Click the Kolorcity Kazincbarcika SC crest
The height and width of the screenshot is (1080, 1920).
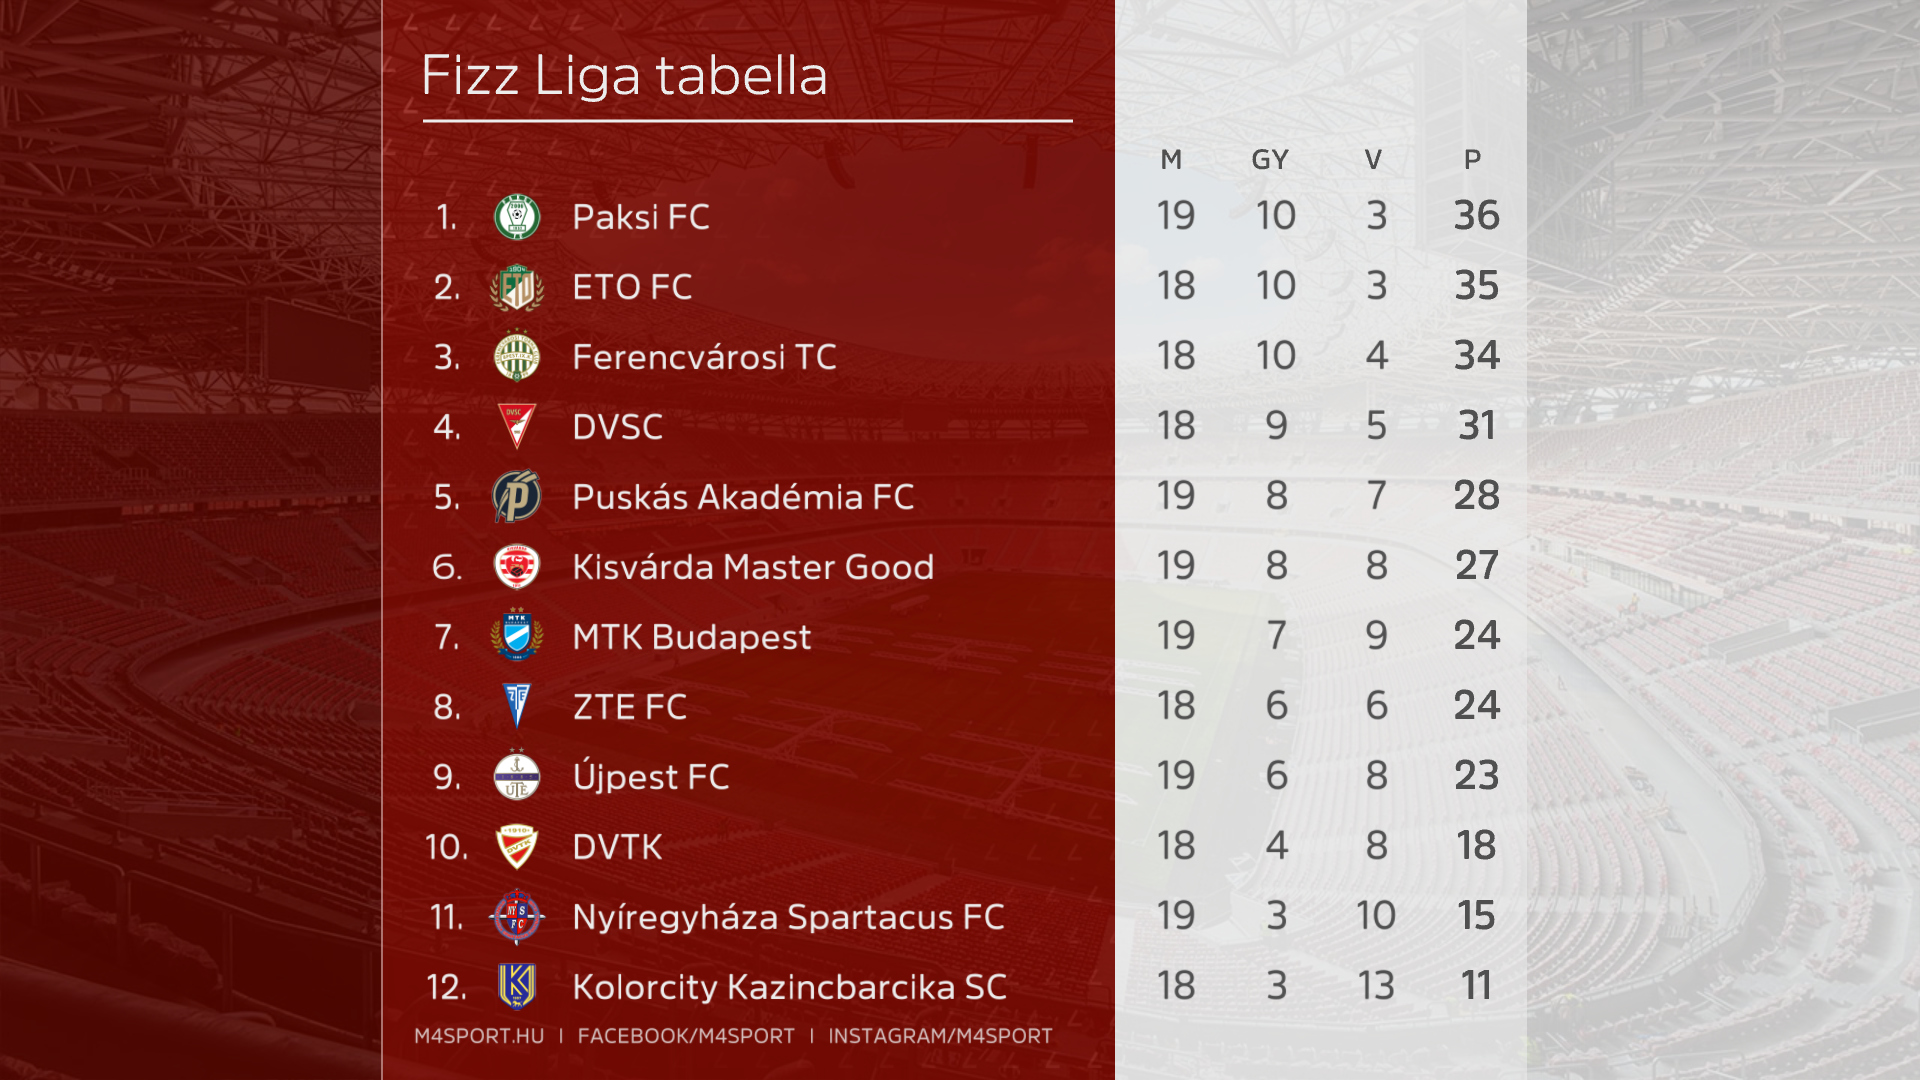517,986
